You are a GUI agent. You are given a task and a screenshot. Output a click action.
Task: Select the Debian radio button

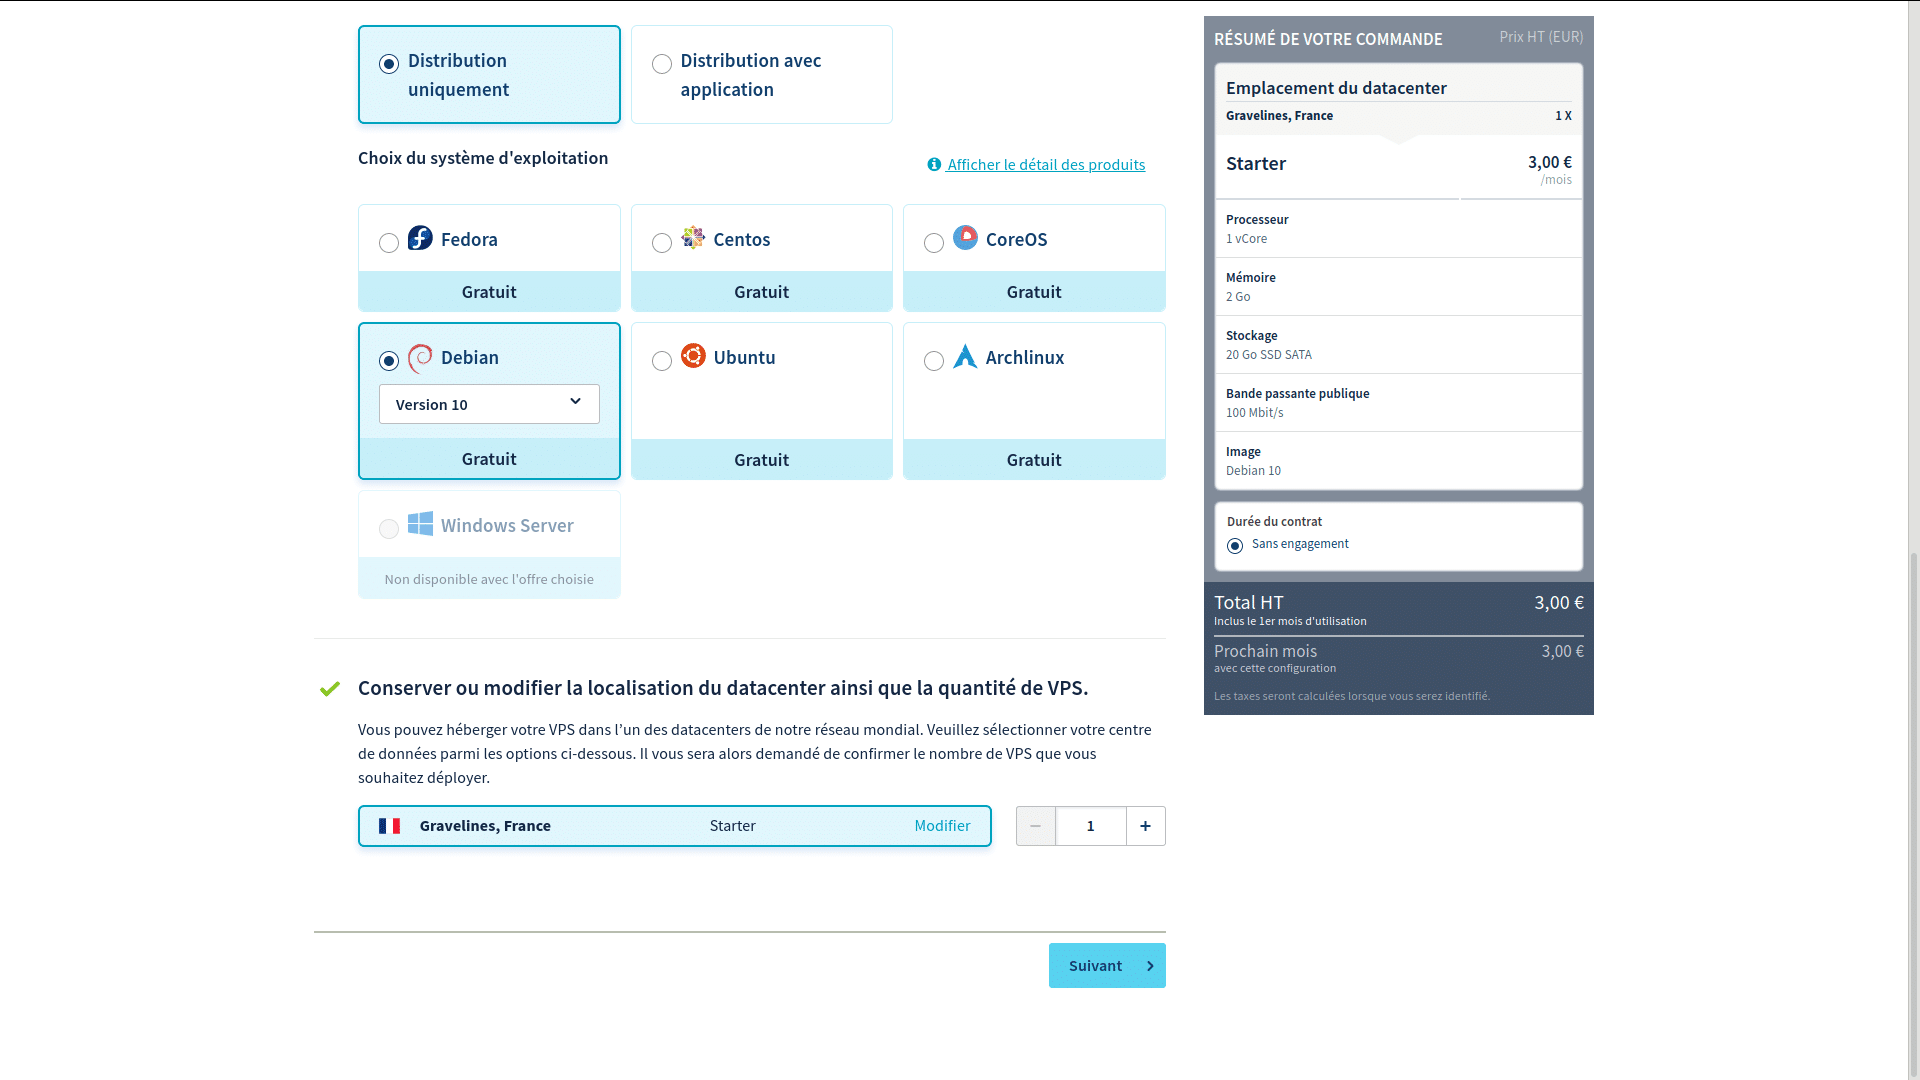tap(389, 361)
